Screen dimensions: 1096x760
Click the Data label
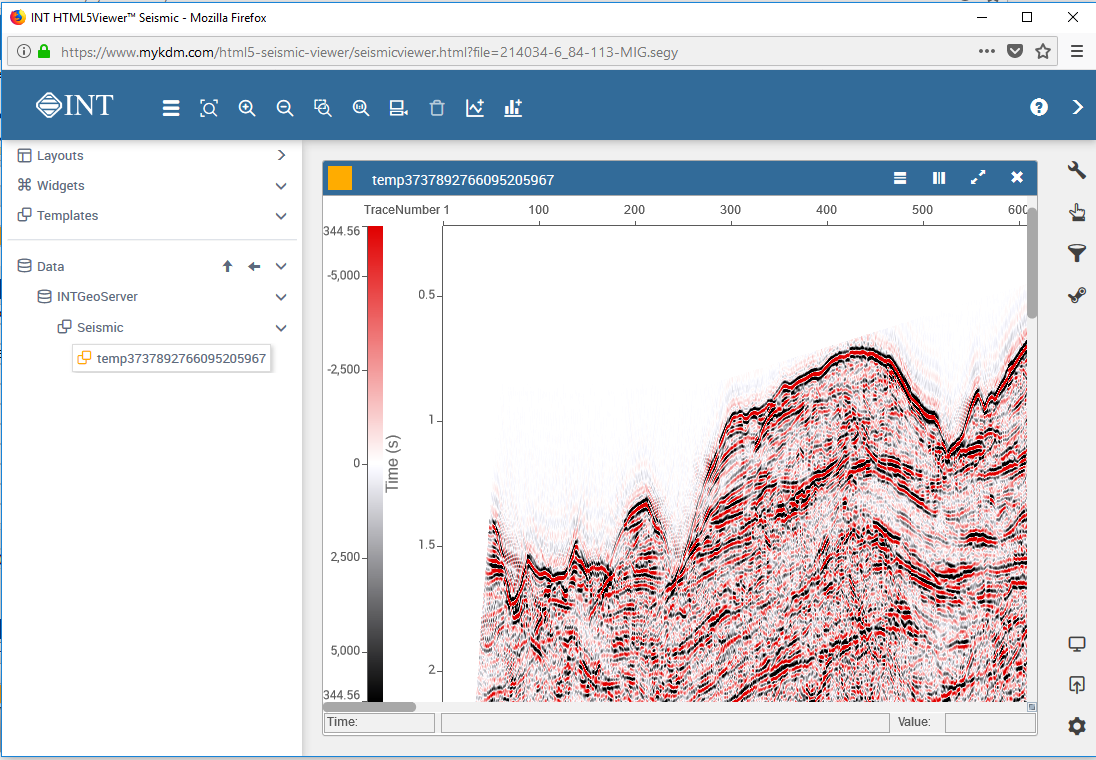click(x=50, y=266)
